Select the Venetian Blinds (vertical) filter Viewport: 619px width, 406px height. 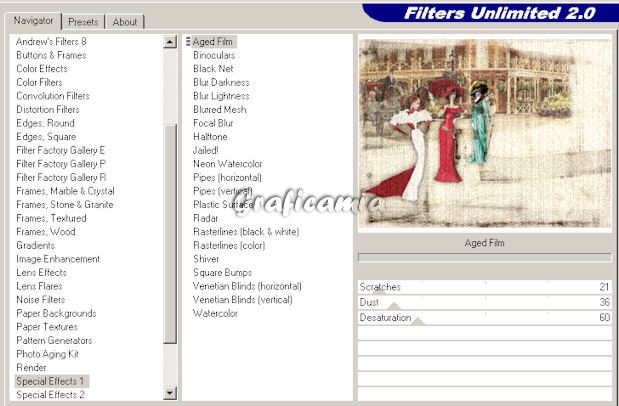(x=242, y=300)
